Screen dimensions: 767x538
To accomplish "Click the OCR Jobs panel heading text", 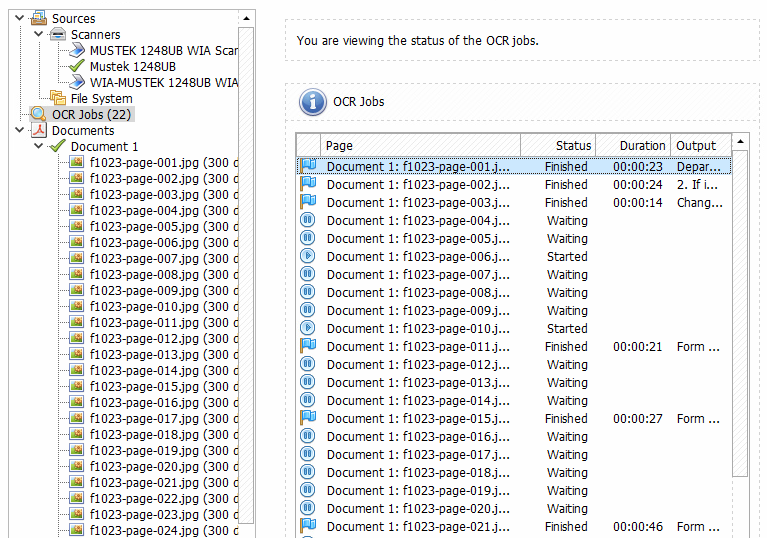I will [x=359, y=102].
